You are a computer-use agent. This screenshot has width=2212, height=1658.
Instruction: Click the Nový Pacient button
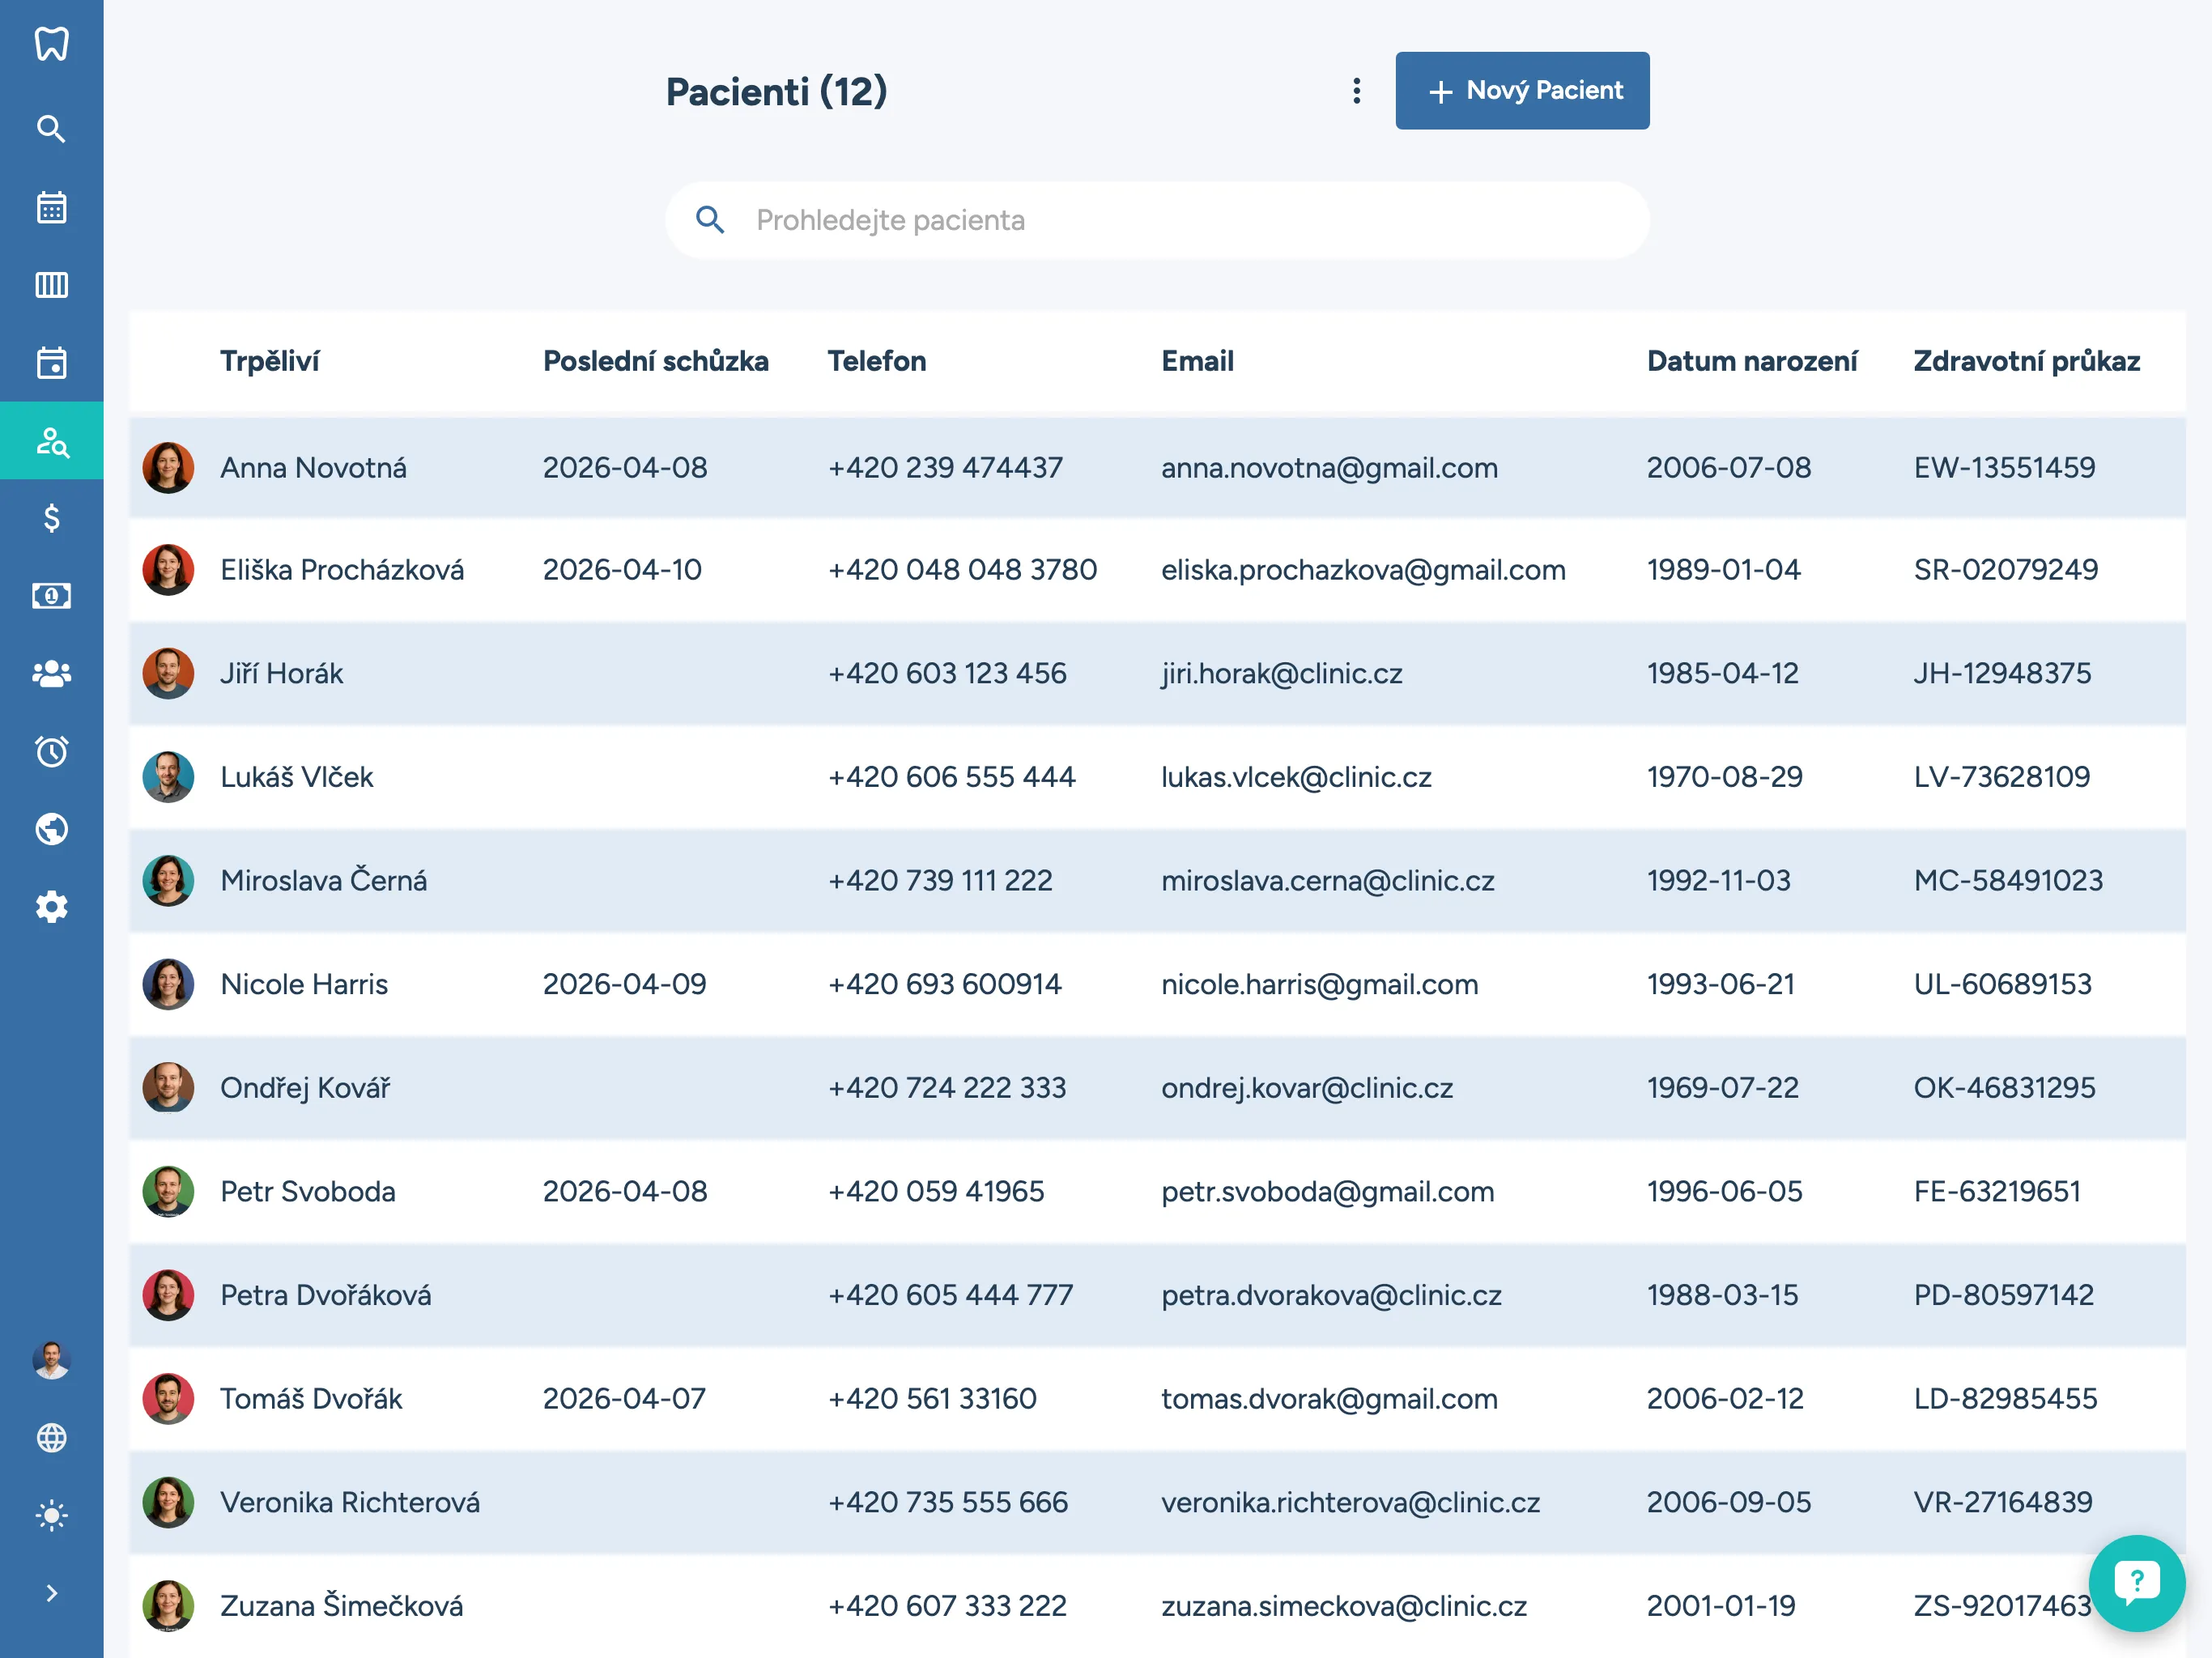(1521, 91)
